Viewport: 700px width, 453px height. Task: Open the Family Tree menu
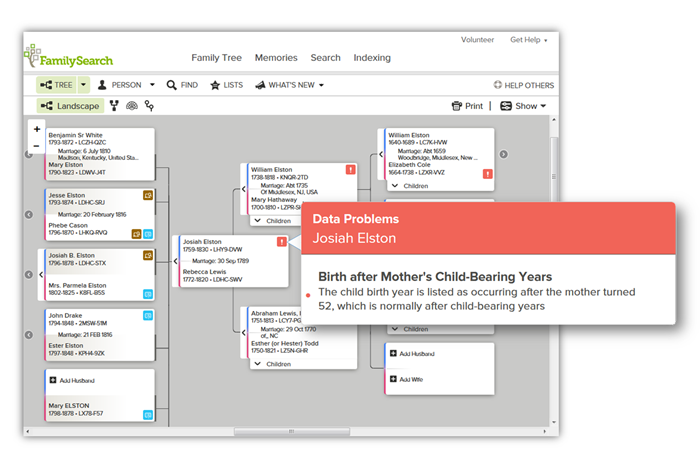pyautogui.click(x=217, y=58)
